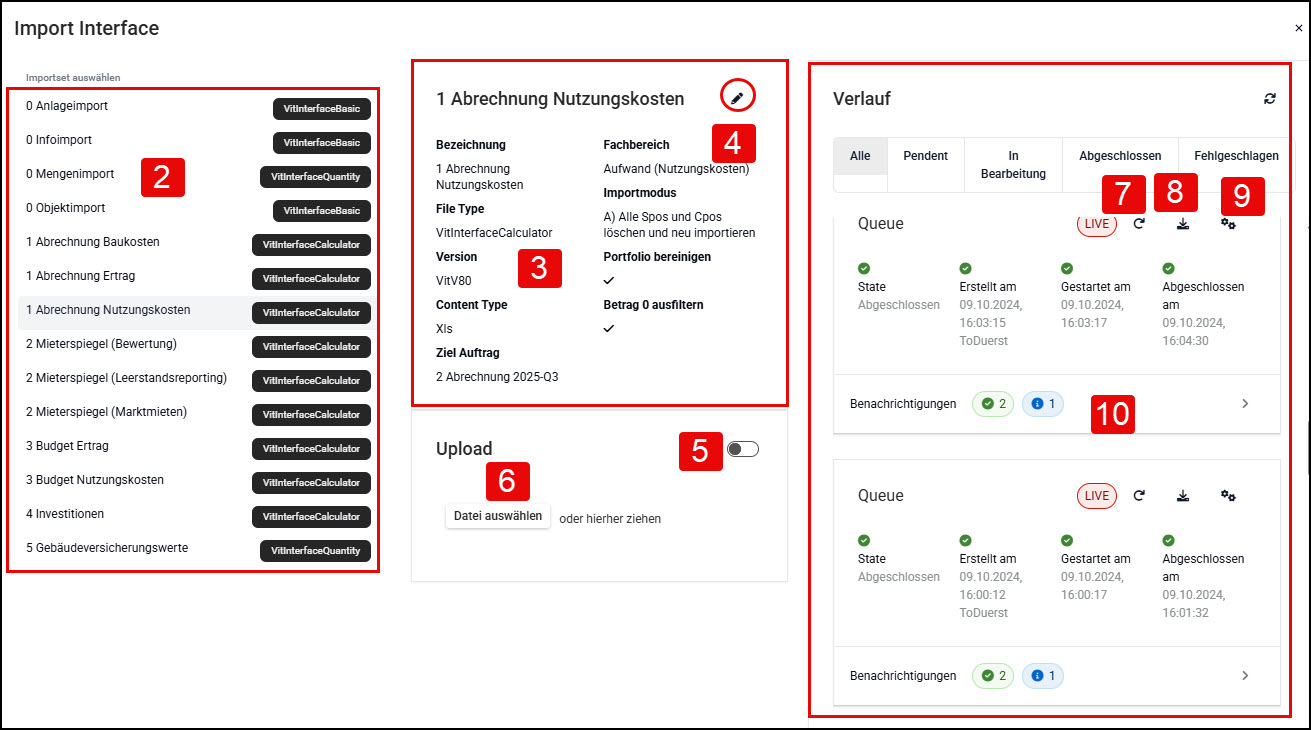Click the reload icon in the second queue card
The height and width of the screenshot is (730, 1311).
point(1139,496)
